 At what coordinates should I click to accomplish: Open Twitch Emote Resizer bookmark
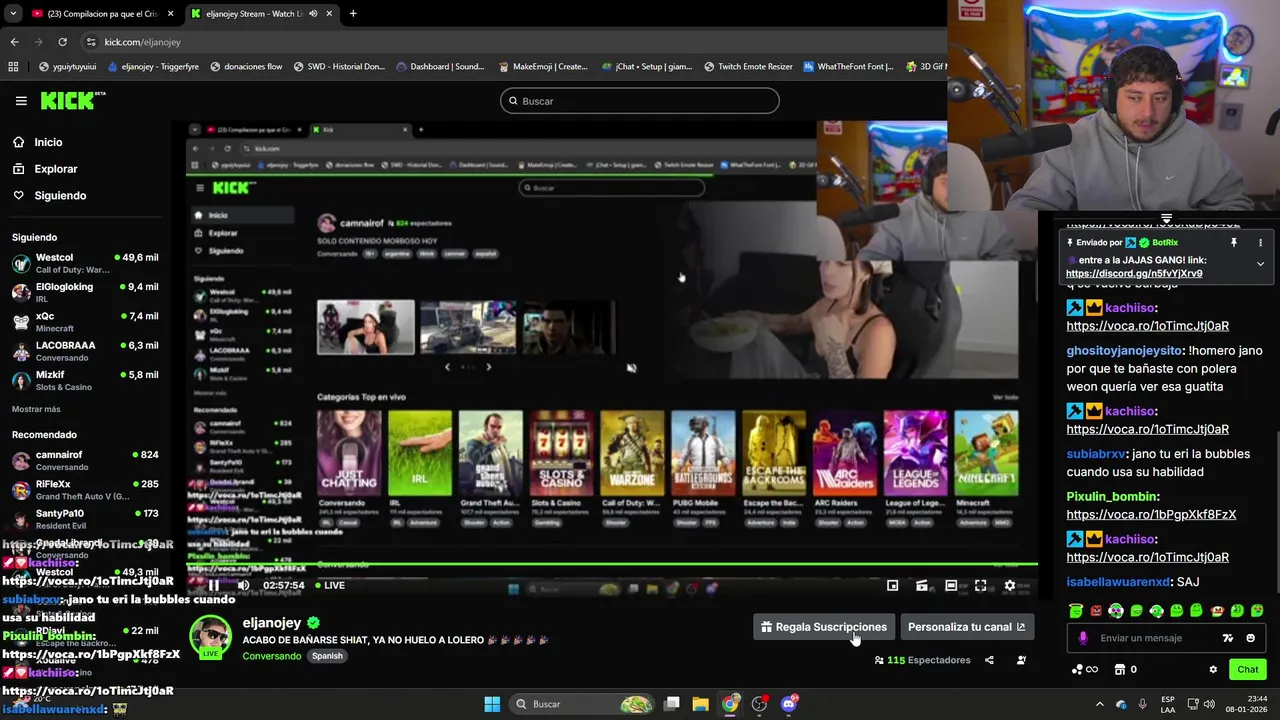(x=748, y=67)
